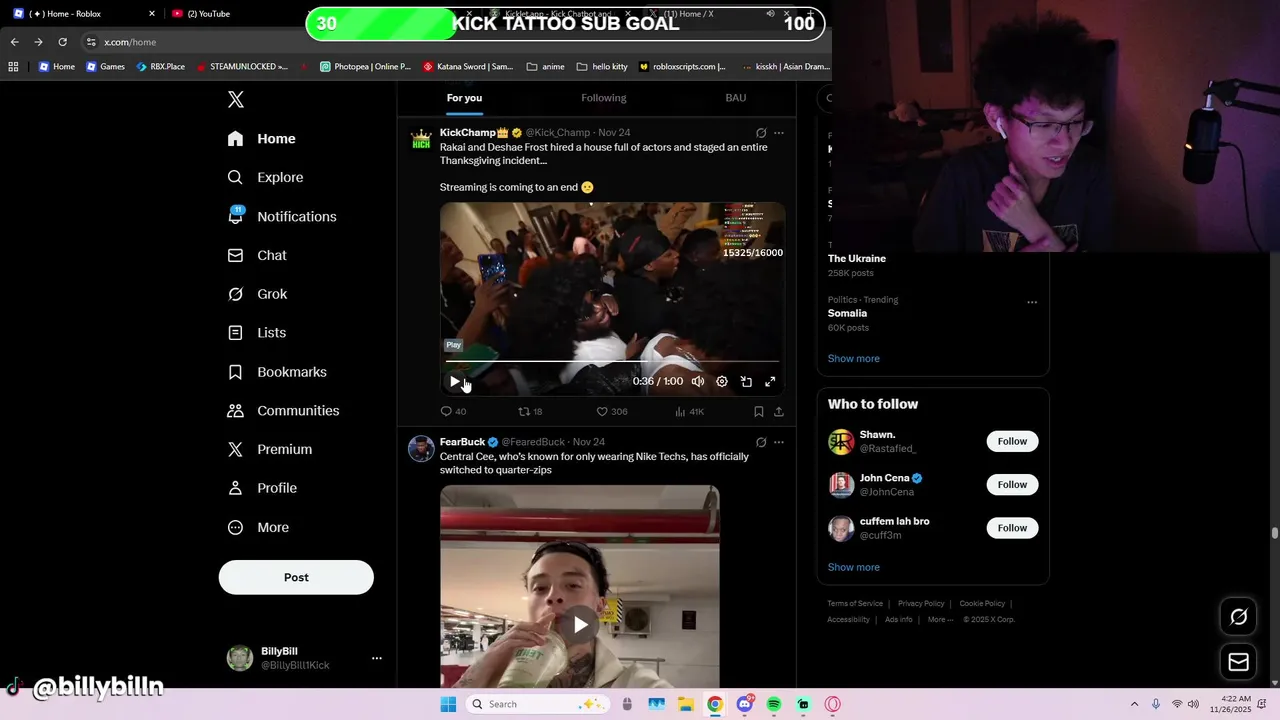Mute the KickChamp video volume
The image size is (1280, 720).
pos(698,381)
